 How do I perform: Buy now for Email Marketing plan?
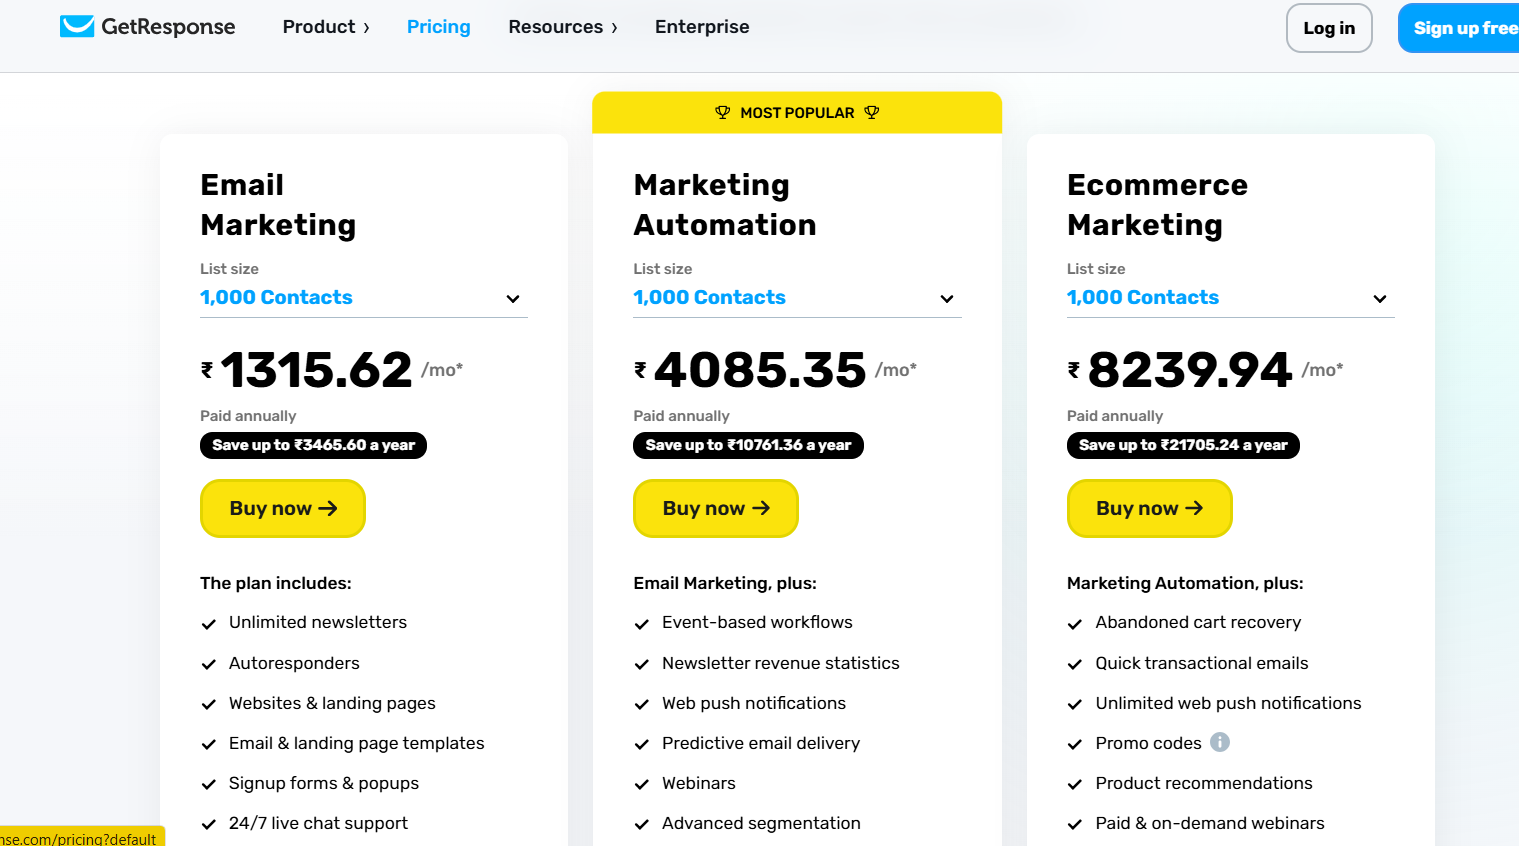coord(283,508)
